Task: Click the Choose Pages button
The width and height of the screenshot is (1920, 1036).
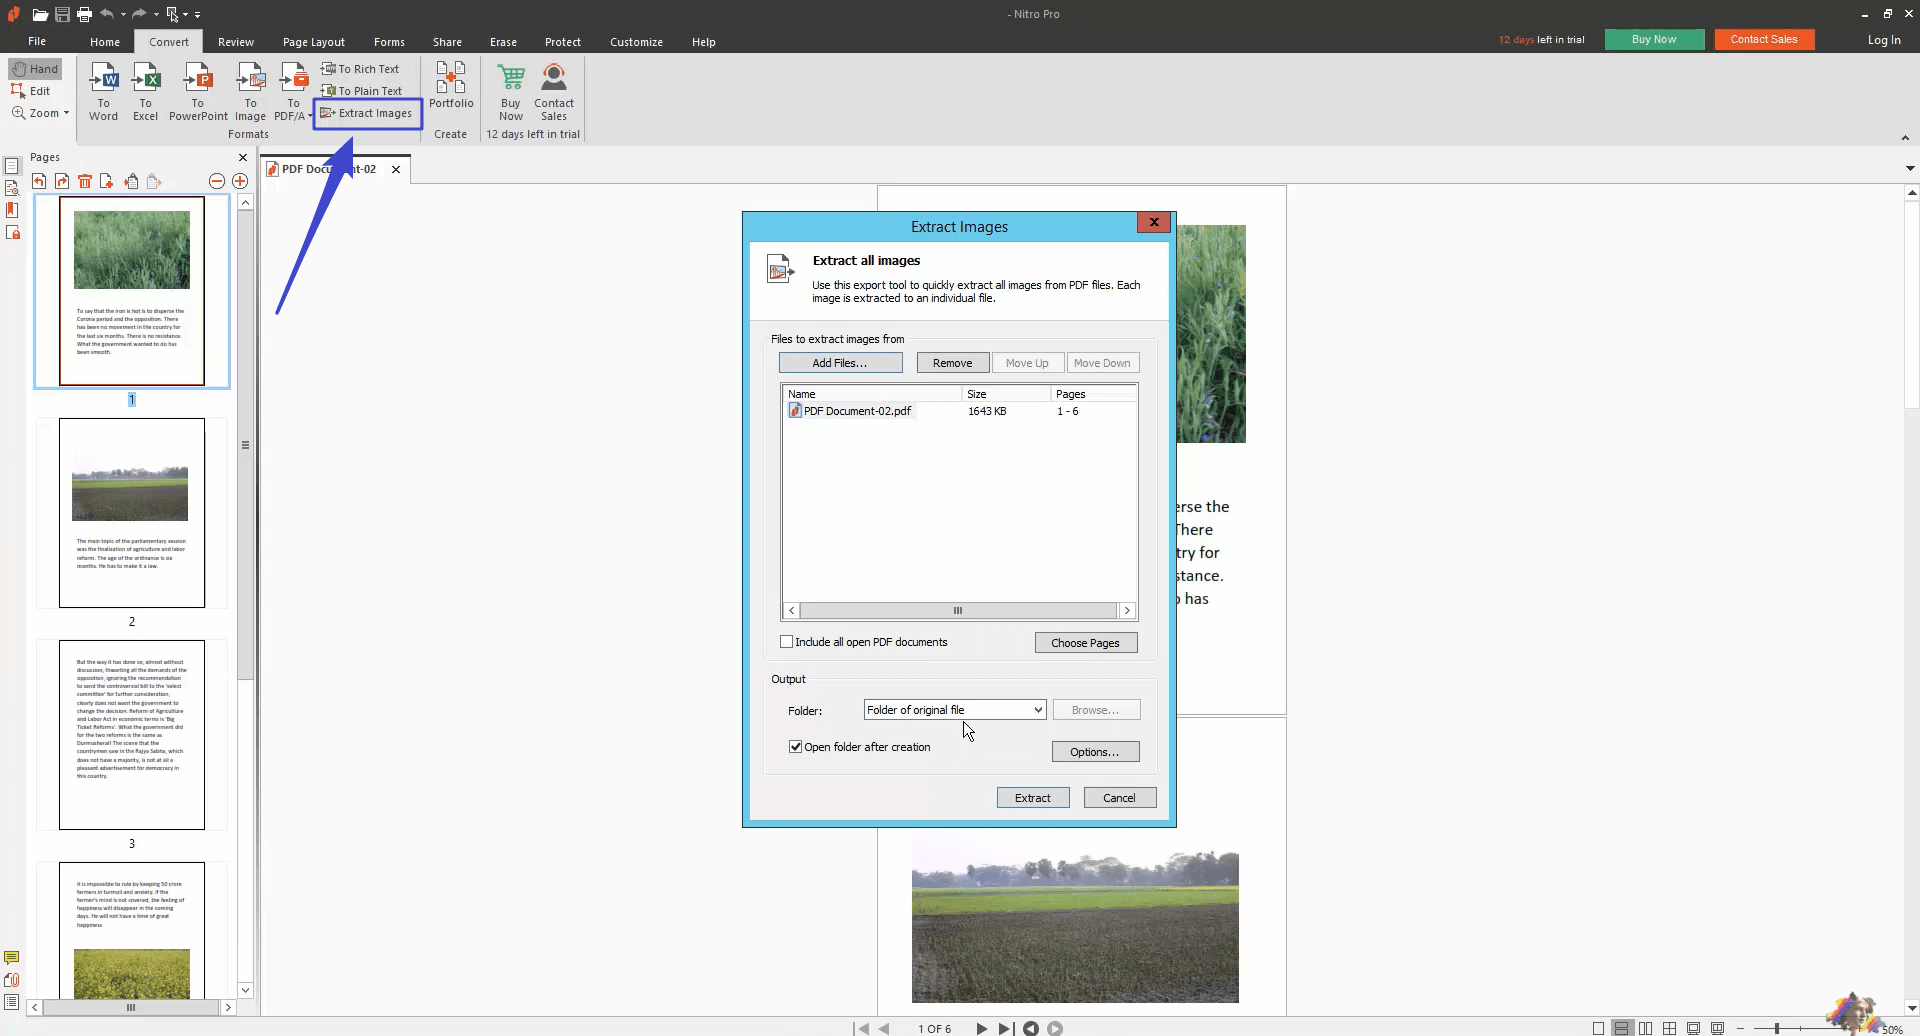Action: 1086,642
